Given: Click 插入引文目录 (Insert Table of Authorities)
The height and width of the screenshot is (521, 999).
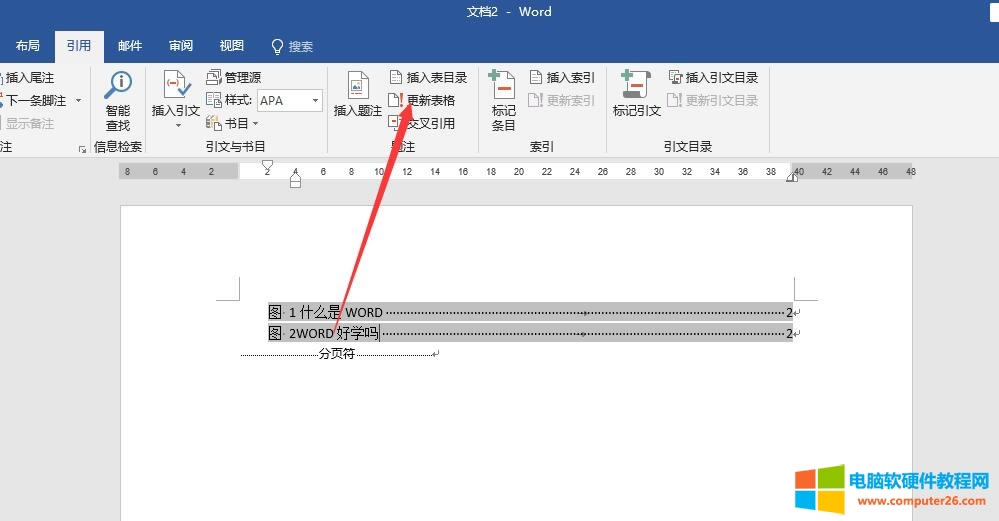Looking at the screenshot, I should tap(712, 77).
